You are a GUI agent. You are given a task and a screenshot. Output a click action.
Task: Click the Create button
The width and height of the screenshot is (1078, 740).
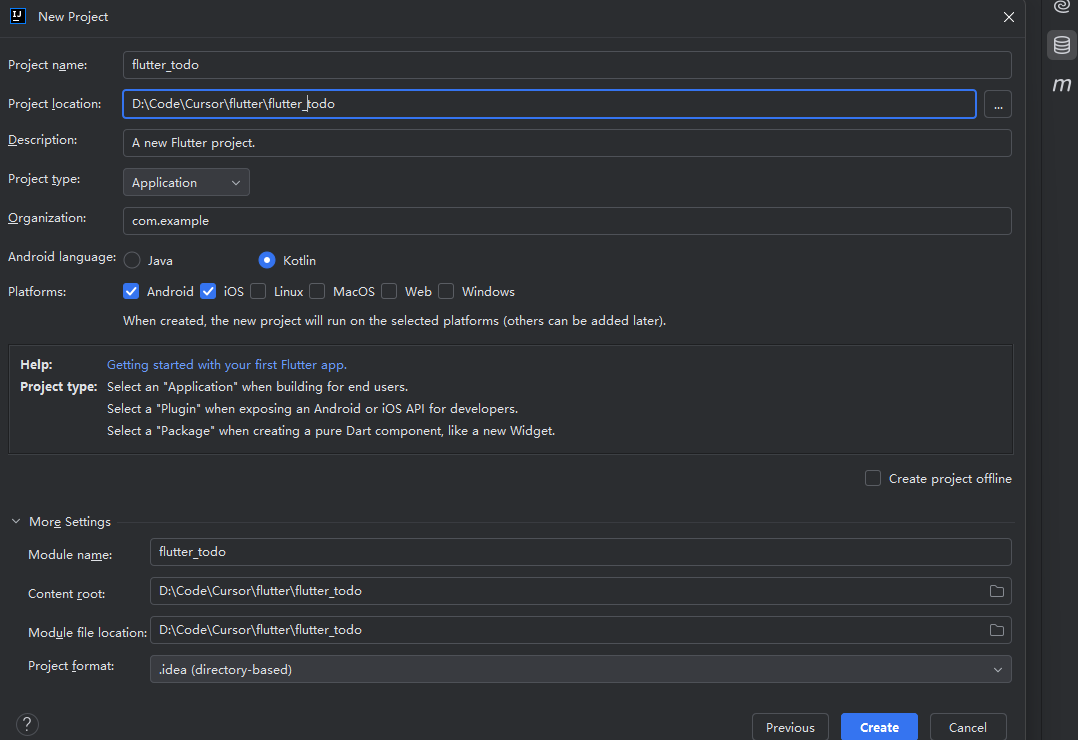(x=879, y=727)
